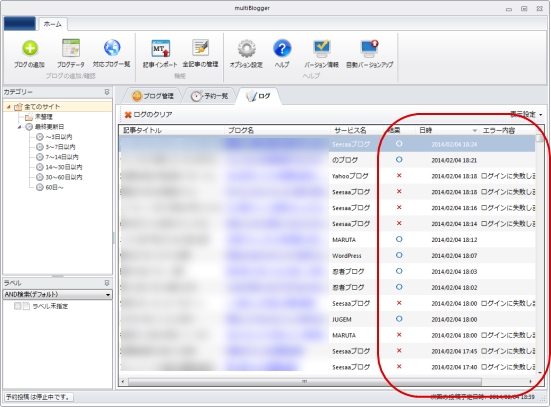Open ブログデータ from the ribbon
This screenshot has width=551, height=407.
(x=71, y=53)
